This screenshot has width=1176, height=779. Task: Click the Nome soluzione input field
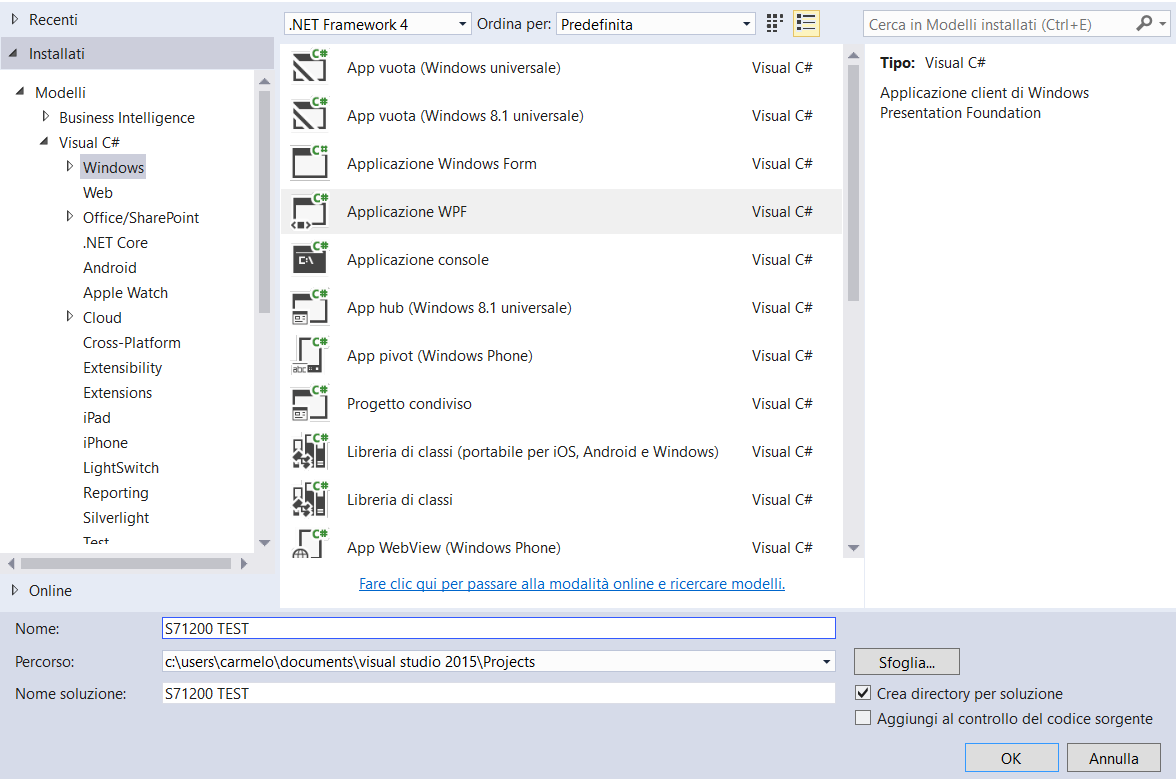(x=499, y=694)
